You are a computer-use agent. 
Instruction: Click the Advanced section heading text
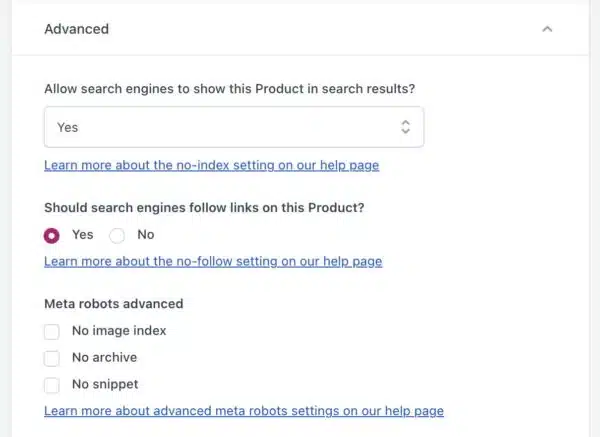76,29
